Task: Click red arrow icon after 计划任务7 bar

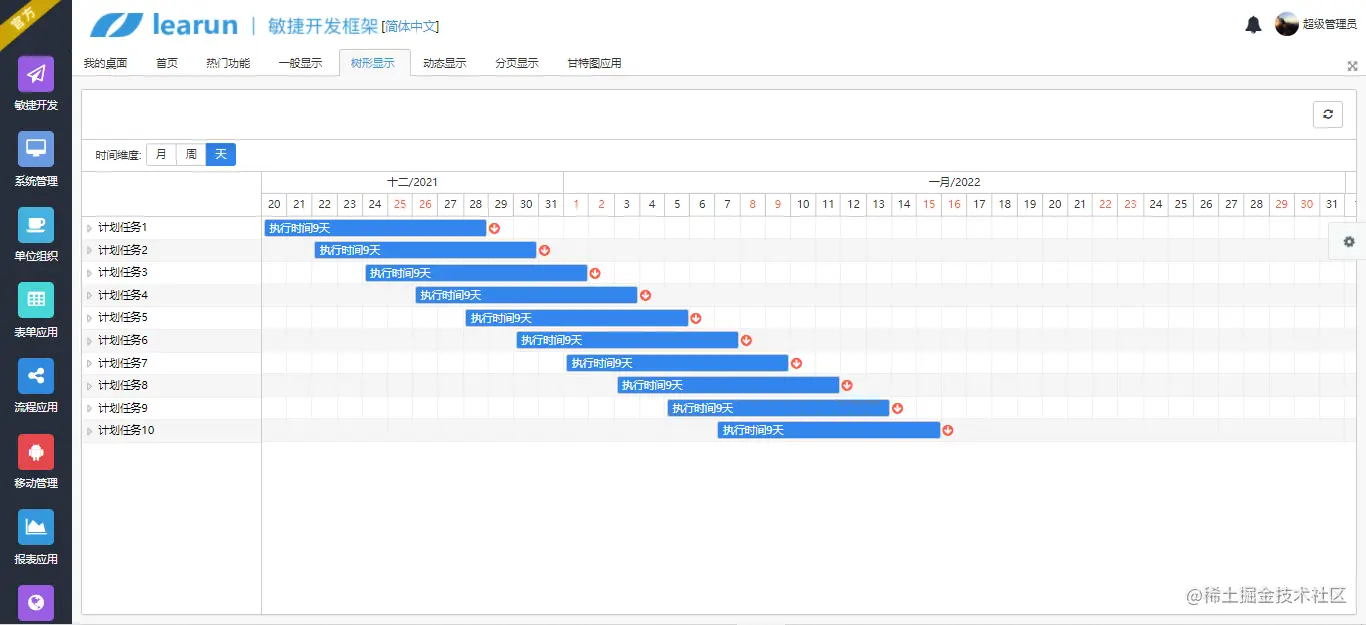Action: click(796, 363)
